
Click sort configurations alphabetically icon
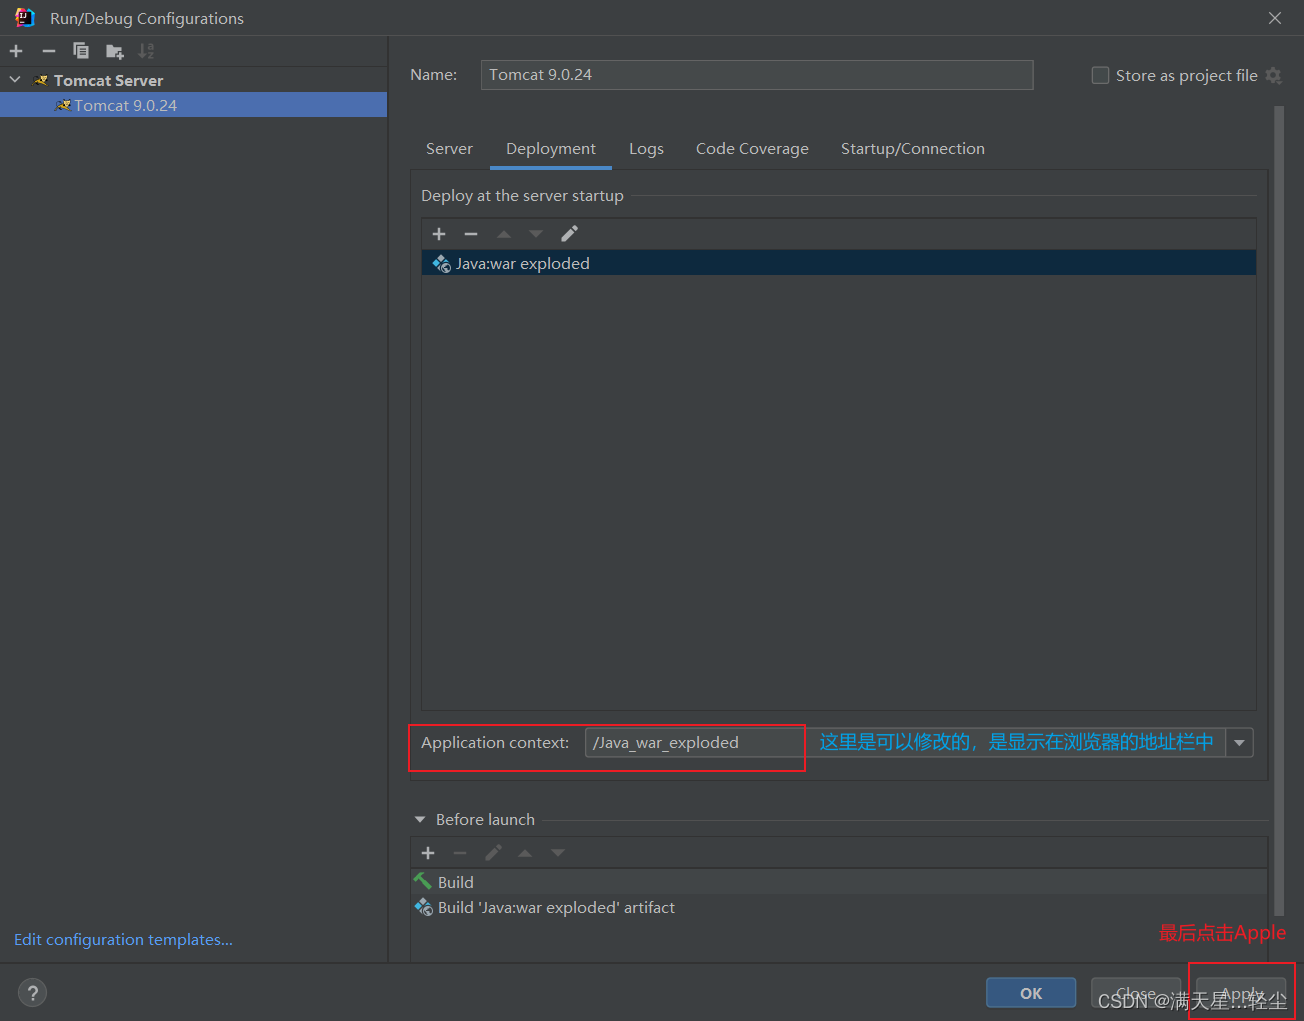point(146,51)
